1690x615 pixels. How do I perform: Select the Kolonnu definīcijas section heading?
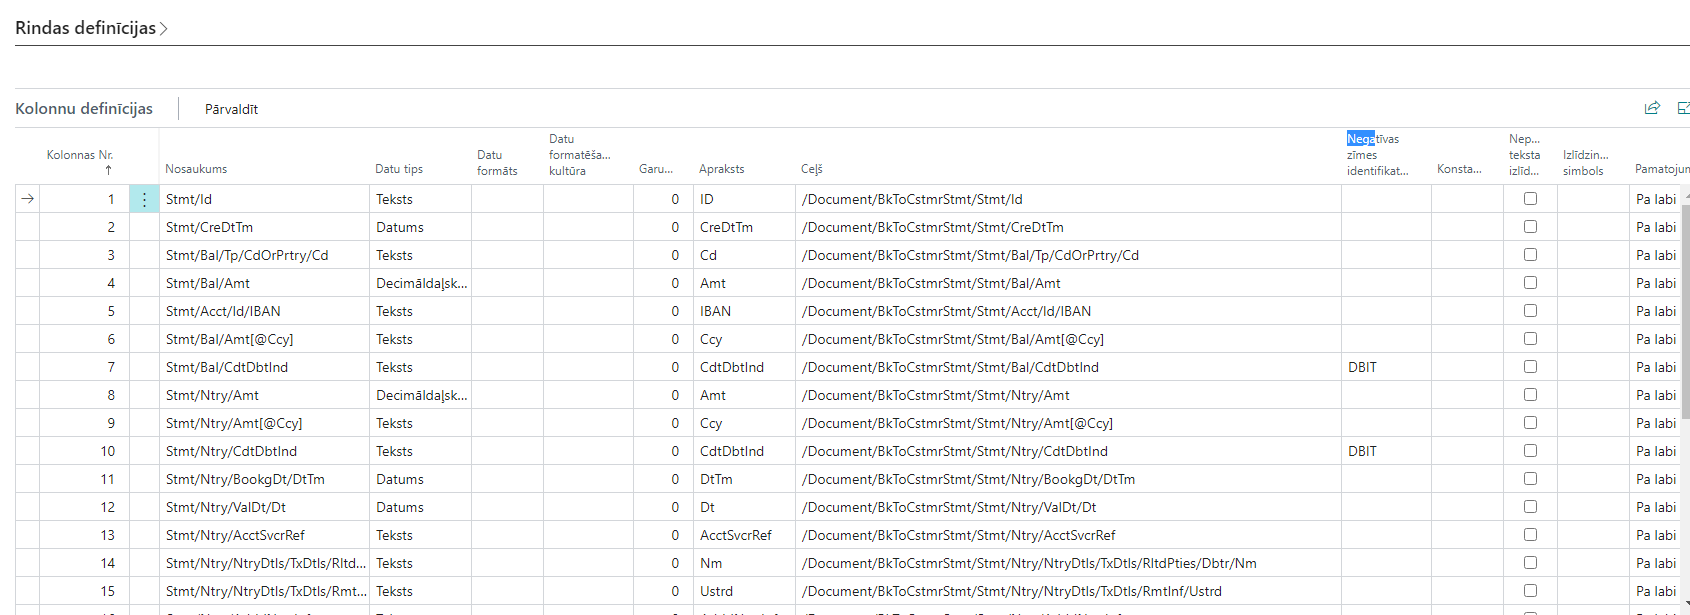84,108
